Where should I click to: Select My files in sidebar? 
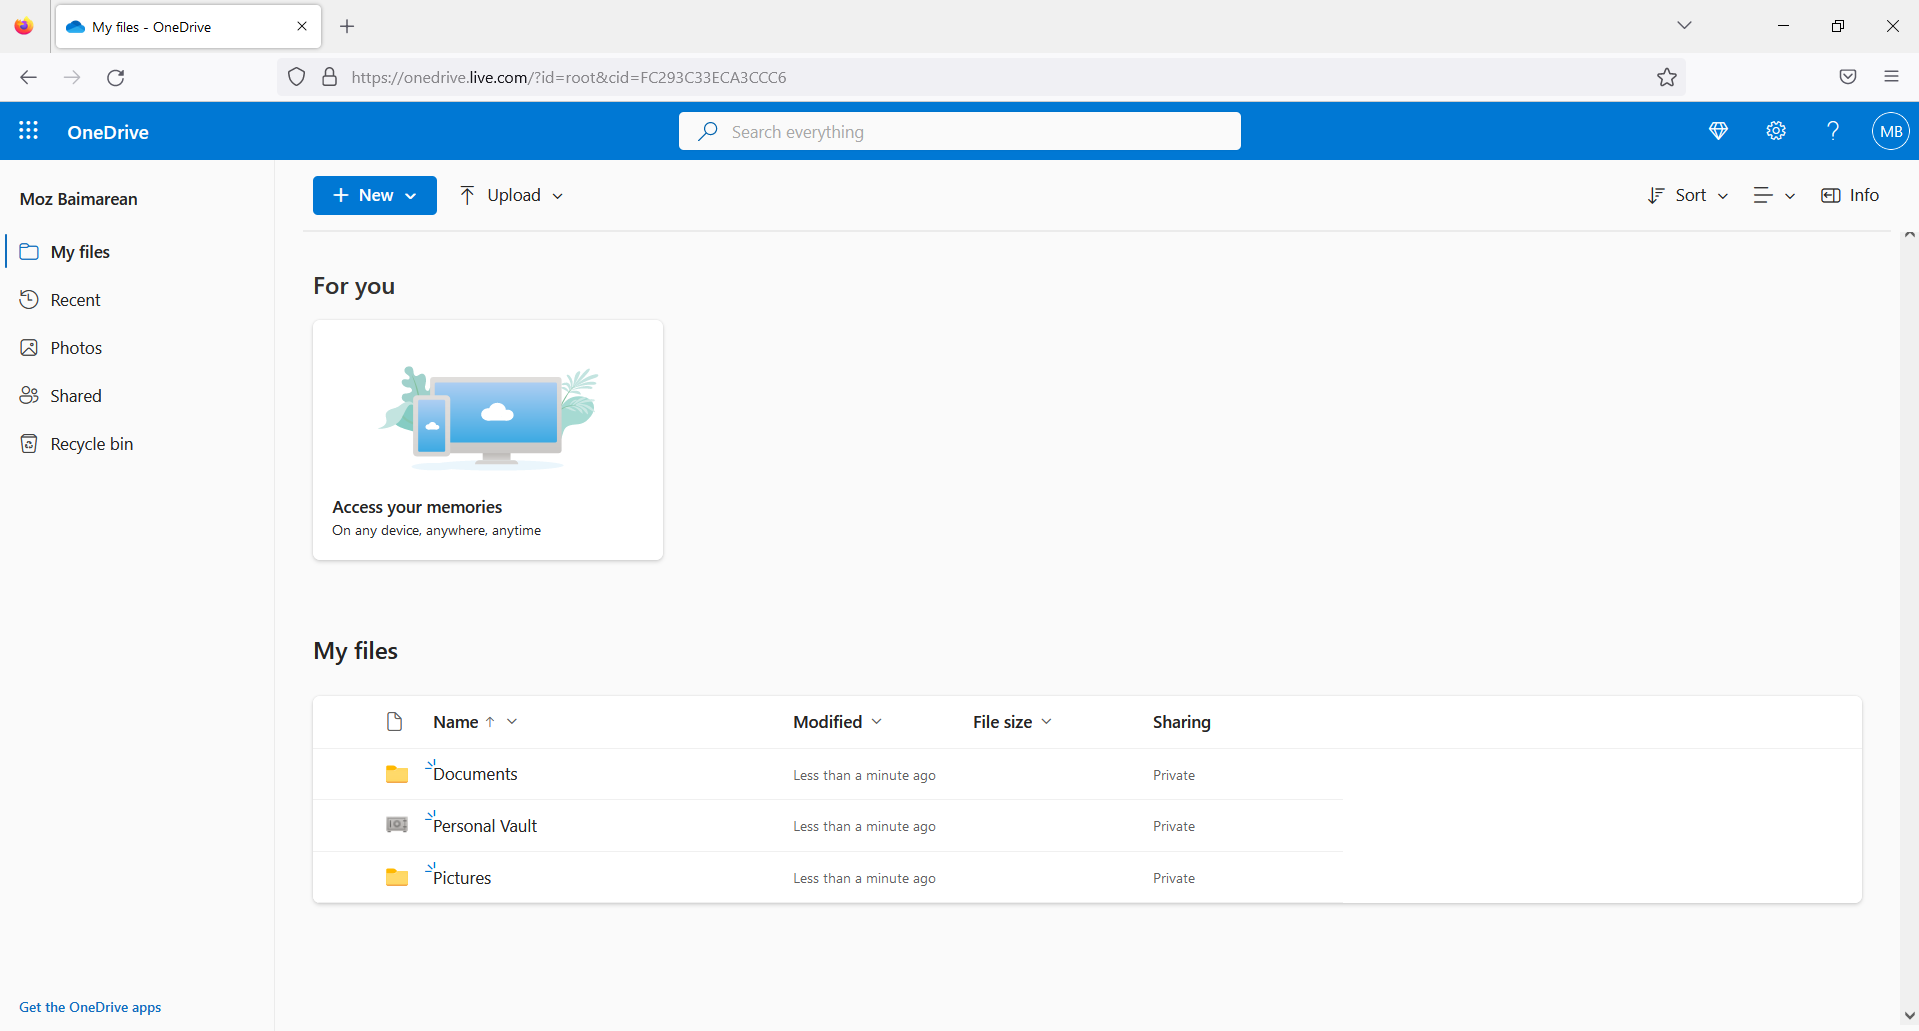138,251
